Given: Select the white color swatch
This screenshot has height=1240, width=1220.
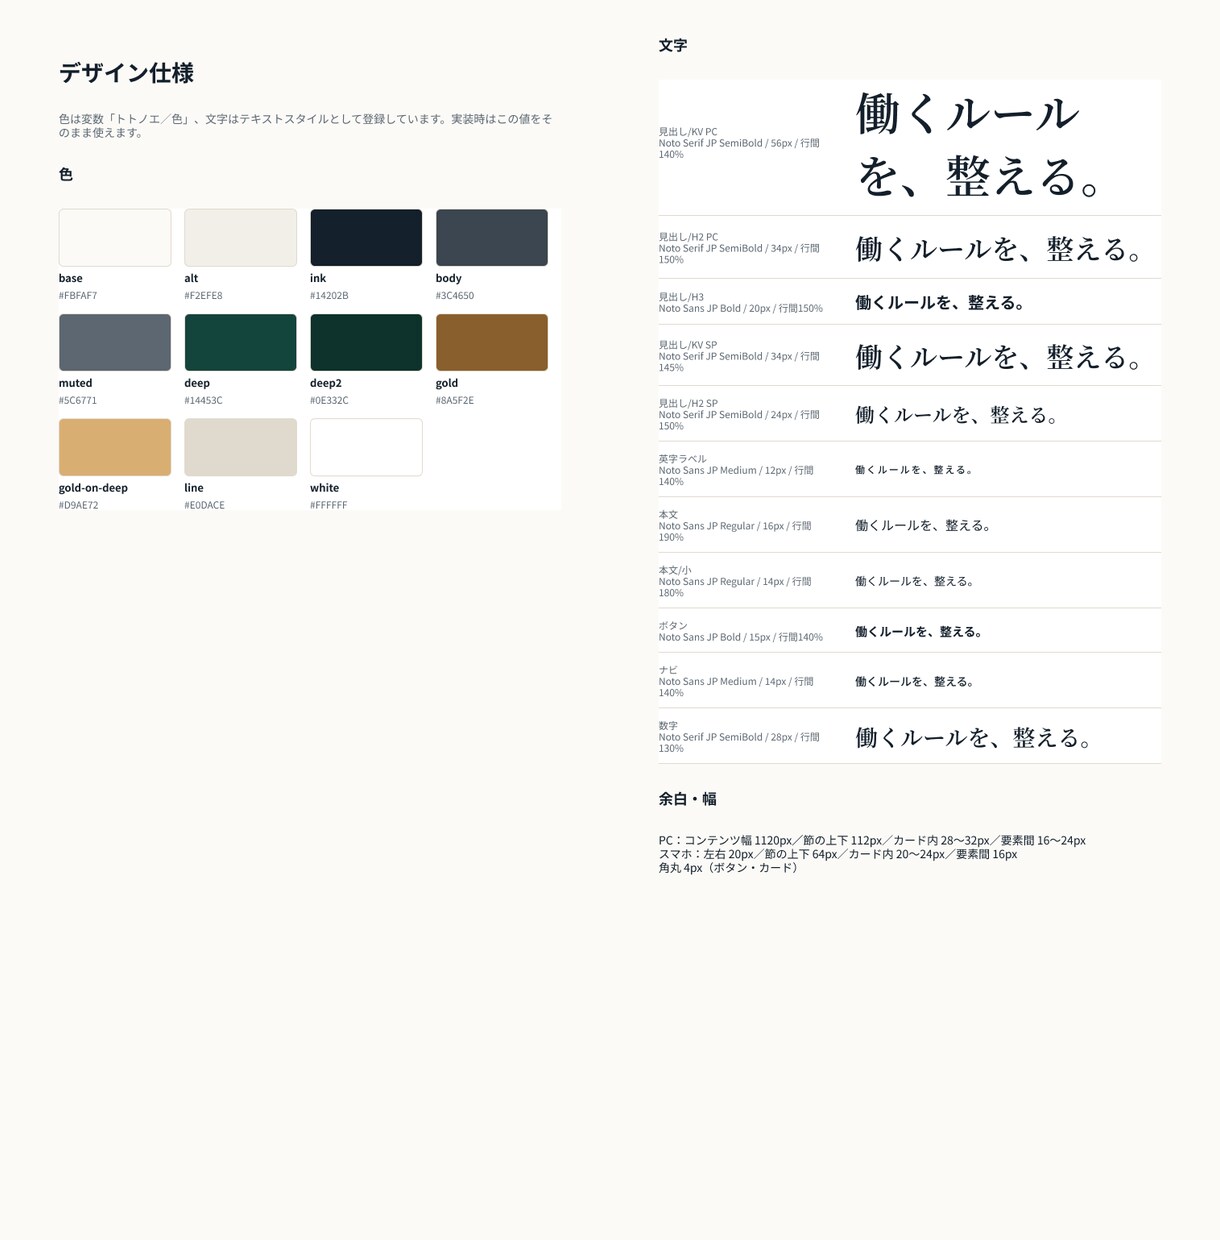Looking at the screenshot, I should (x=366, y=447).
